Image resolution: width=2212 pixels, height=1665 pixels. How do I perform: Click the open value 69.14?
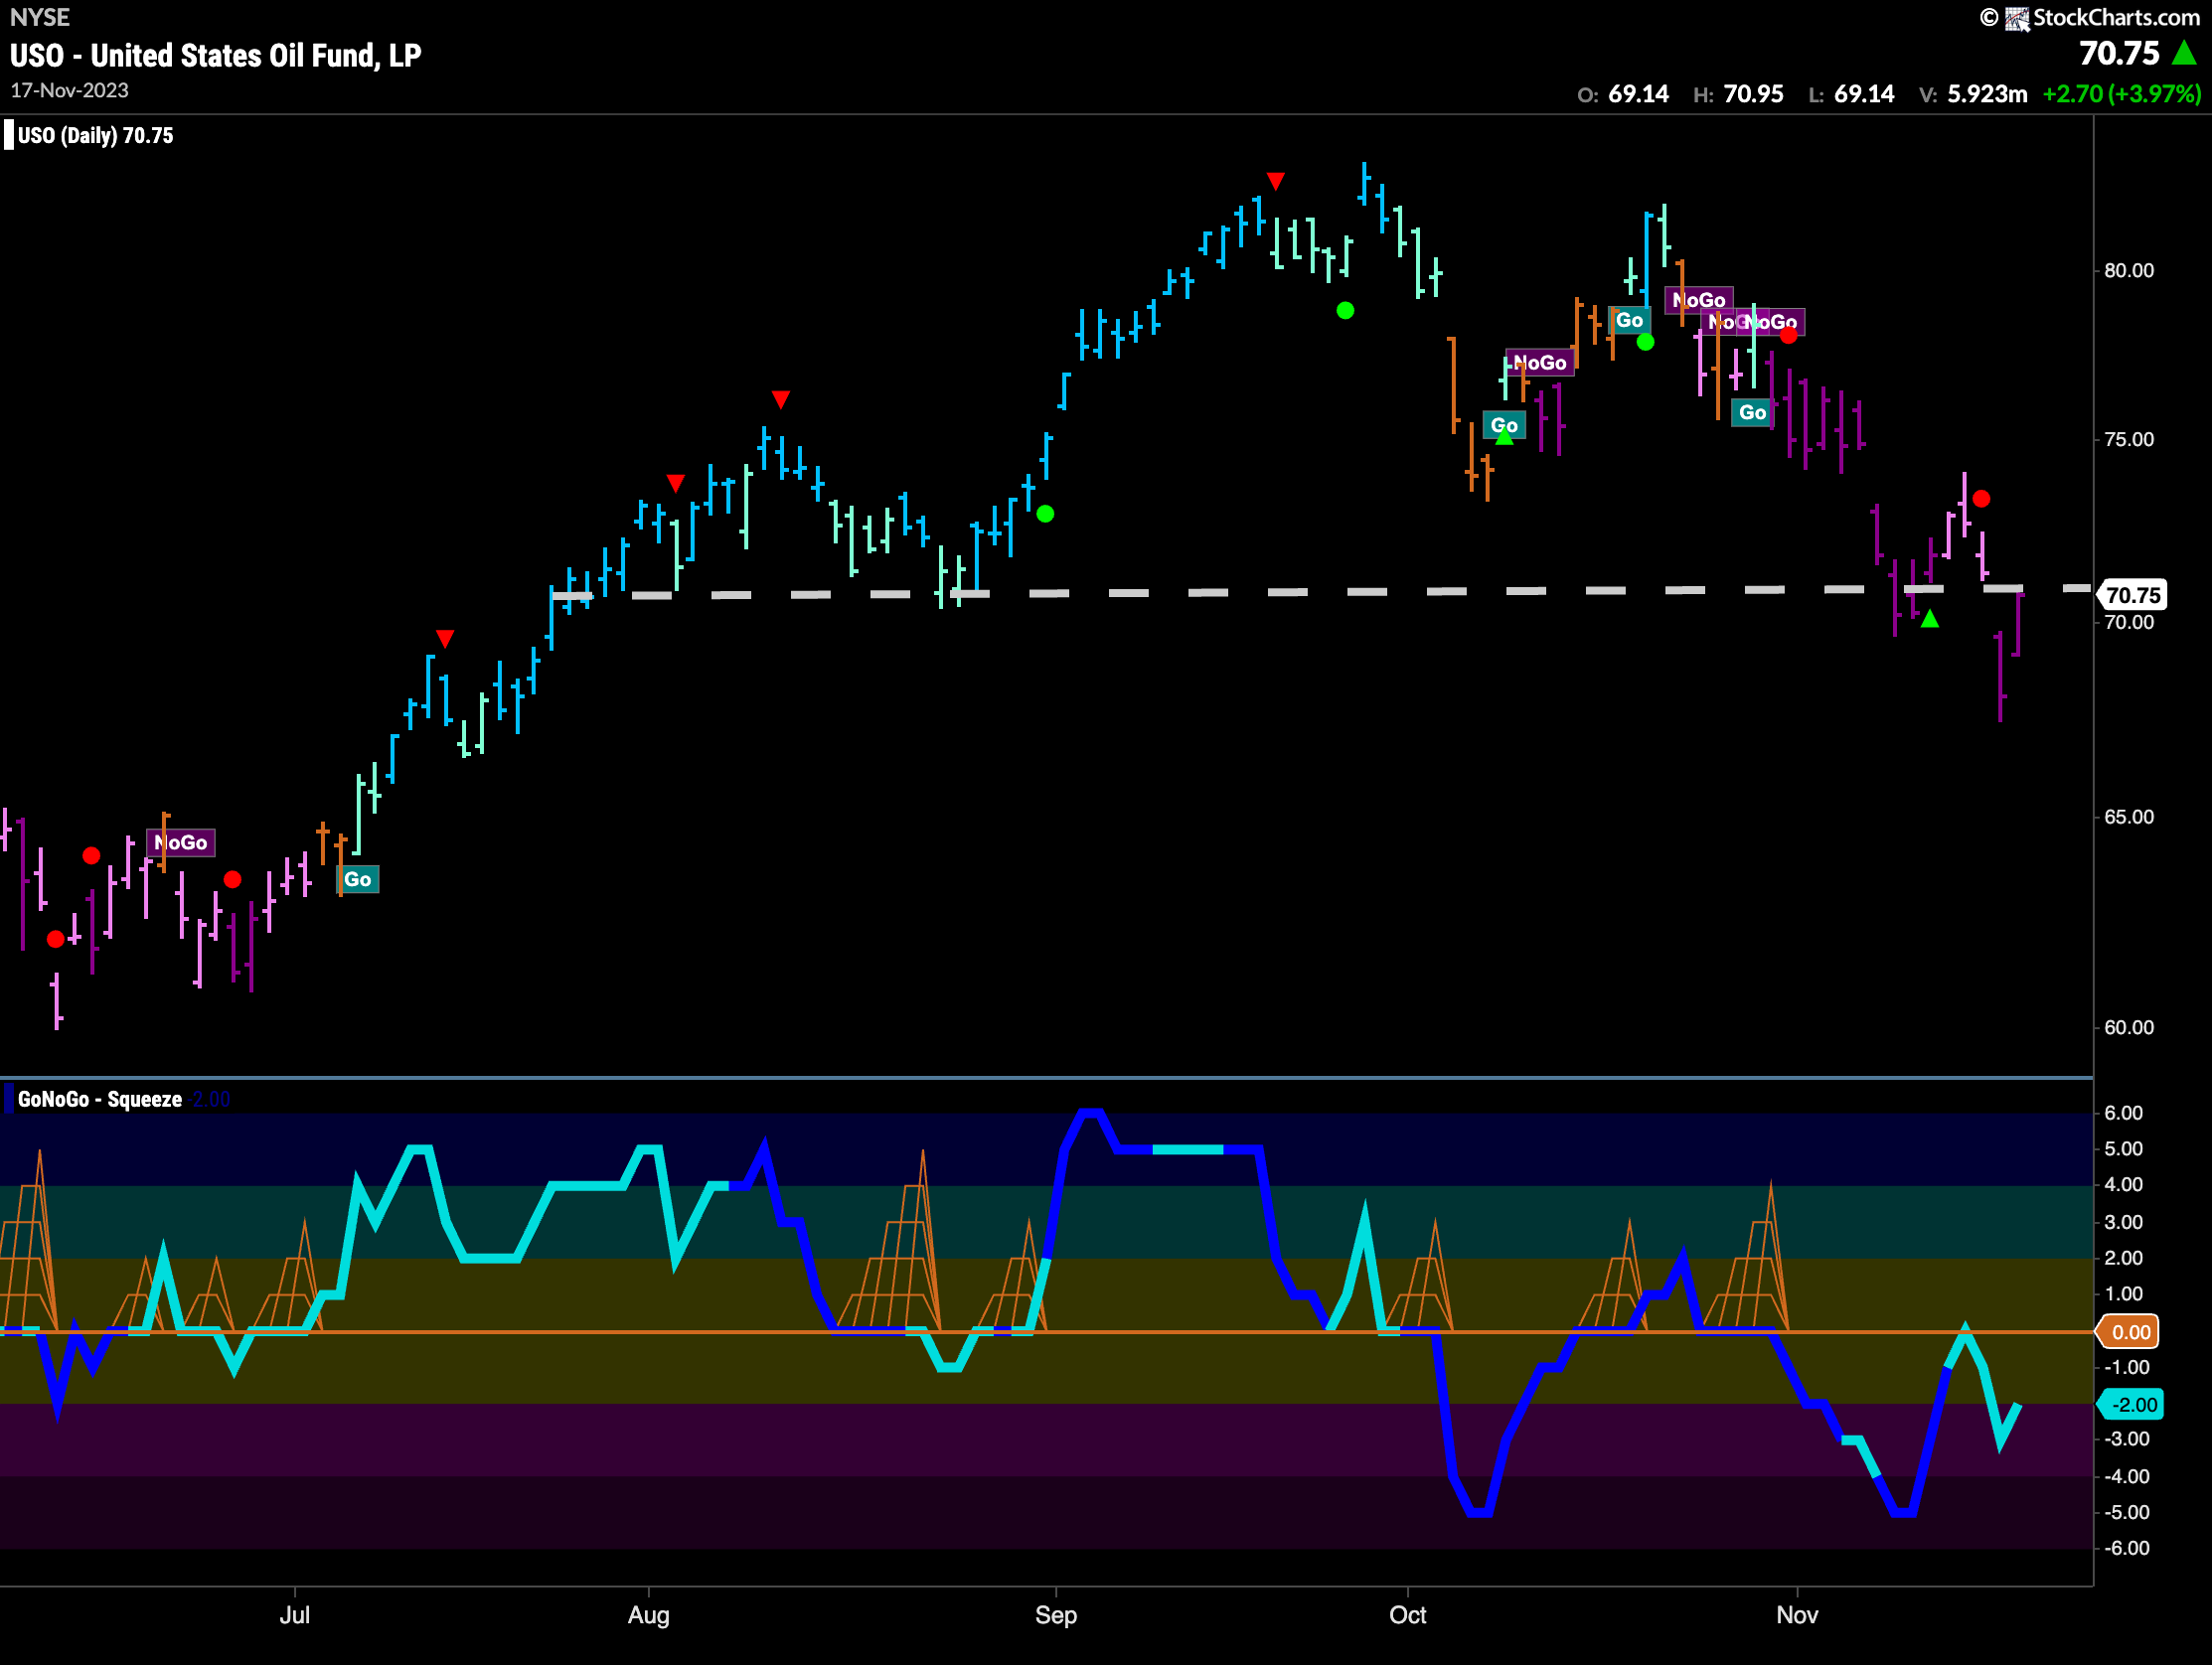point(1638,95)
